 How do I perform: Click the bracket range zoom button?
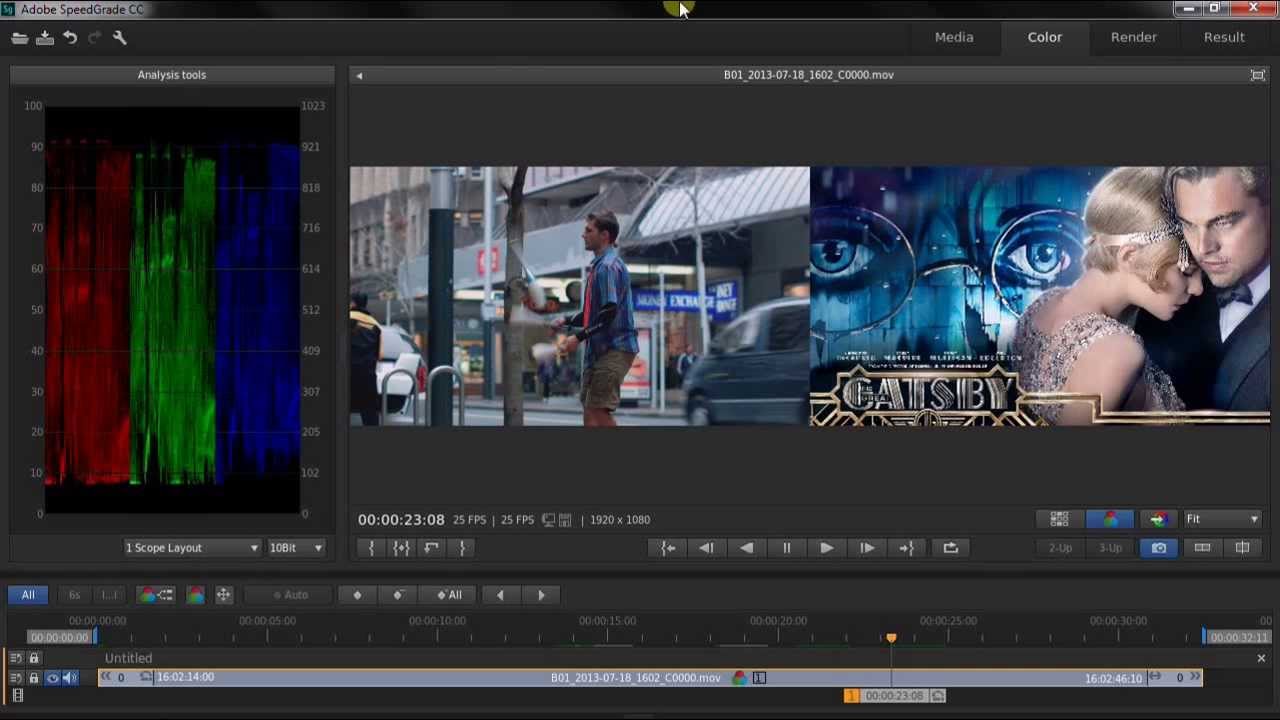click(109, 595)
